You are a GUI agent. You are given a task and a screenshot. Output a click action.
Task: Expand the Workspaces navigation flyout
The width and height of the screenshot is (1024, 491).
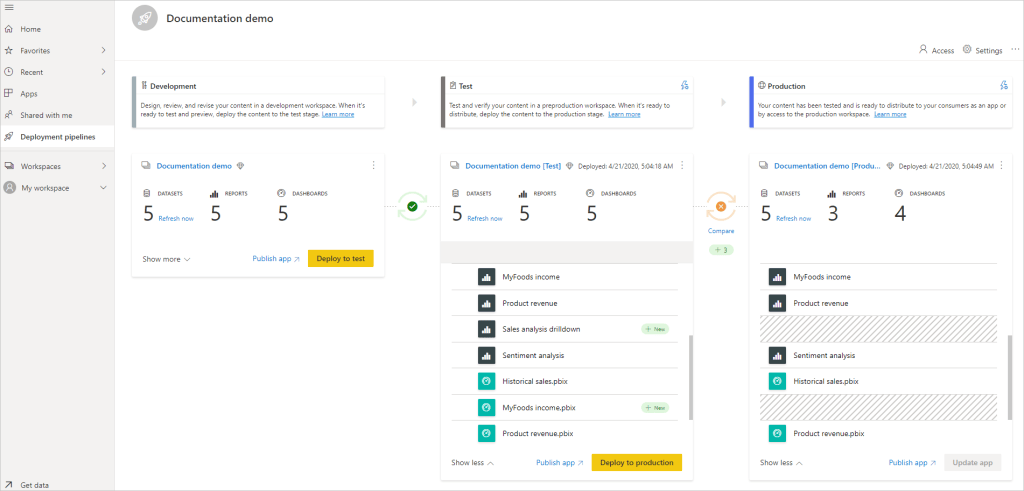tap(103, 166)
